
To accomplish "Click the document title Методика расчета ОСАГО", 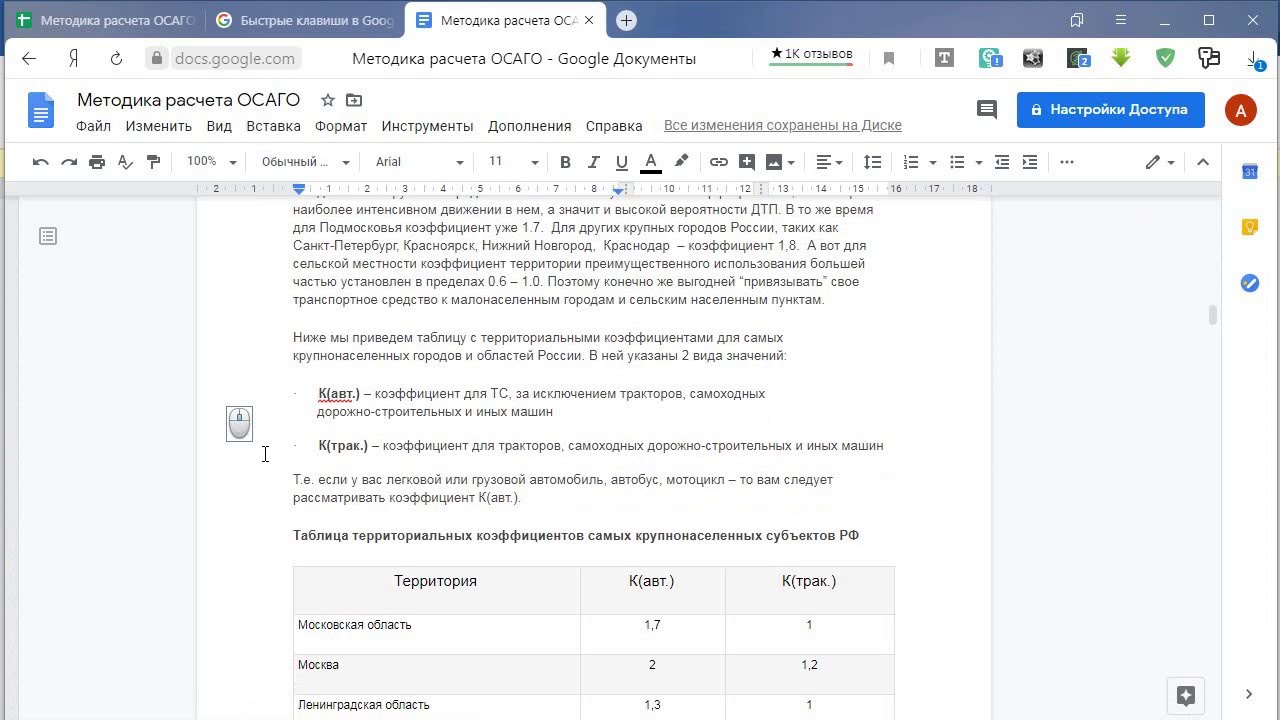I will coord(188,100).
